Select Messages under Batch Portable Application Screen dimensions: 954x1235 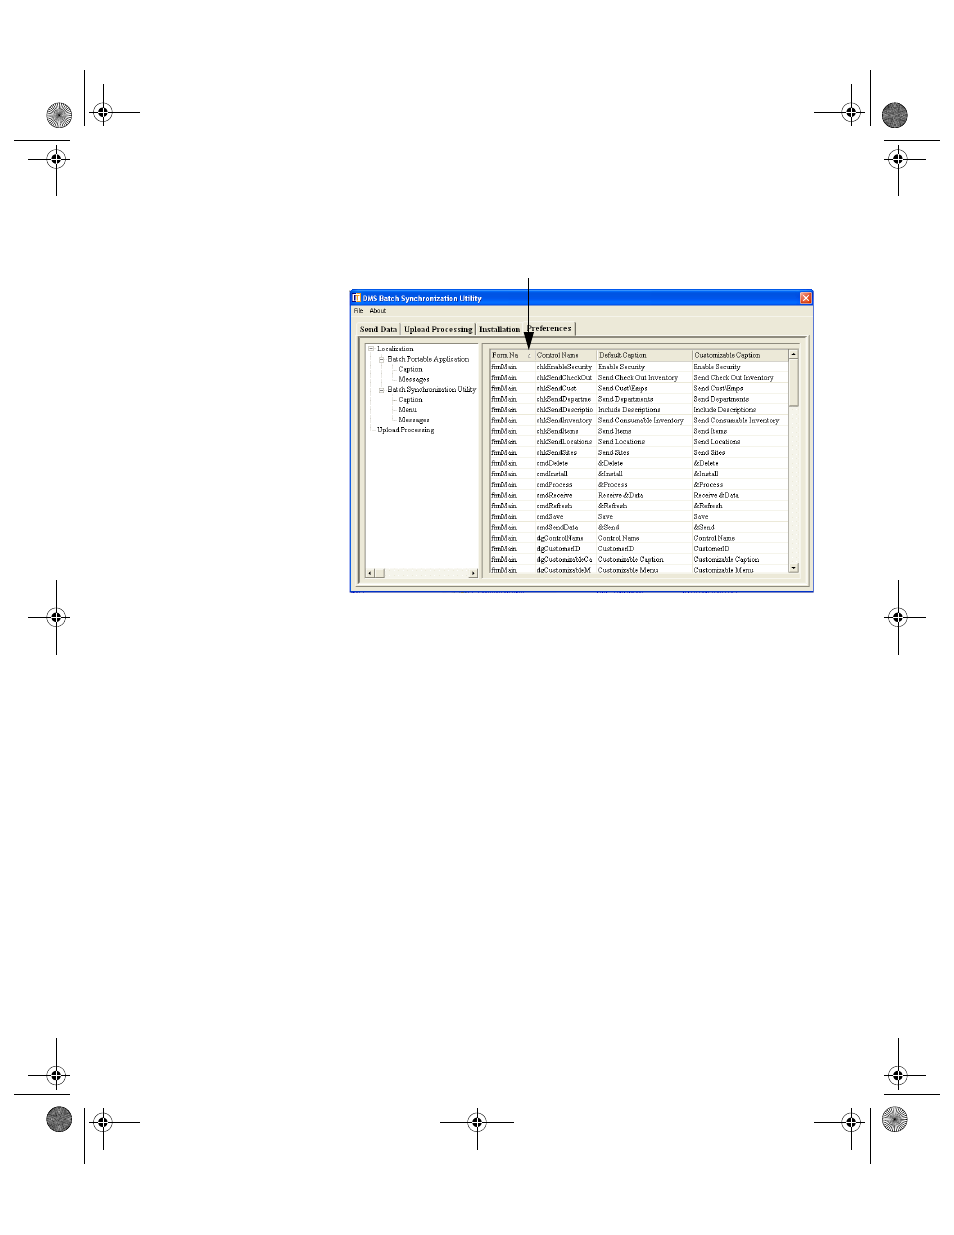coord(414,379)
